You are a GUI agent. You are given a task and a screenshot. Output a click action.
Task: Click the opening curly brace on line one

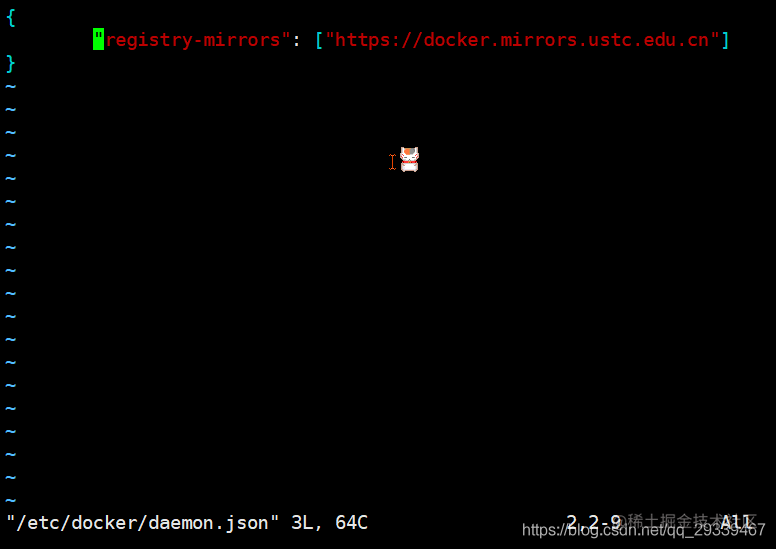tap(11, 18)
